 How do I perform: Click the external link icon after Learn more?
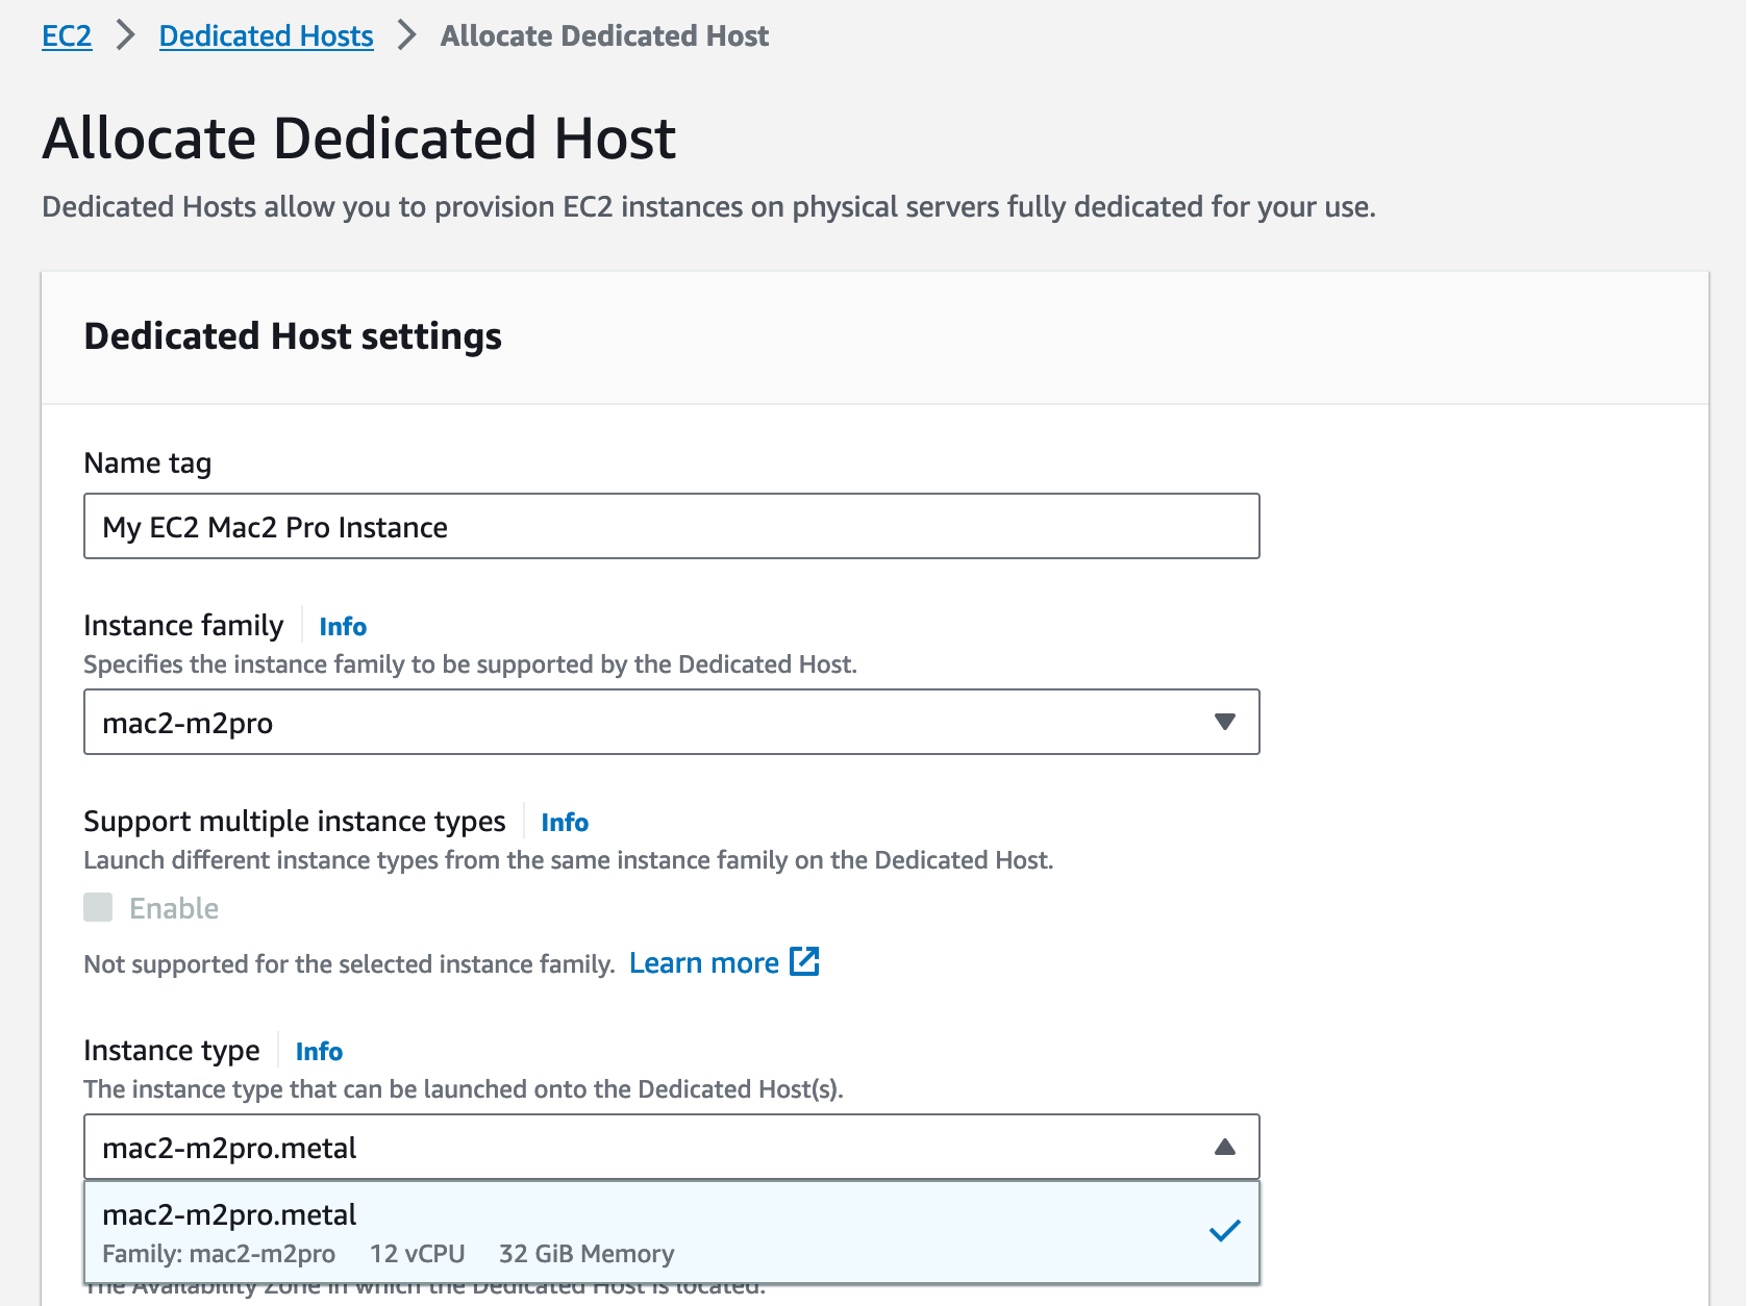point(805,962)
